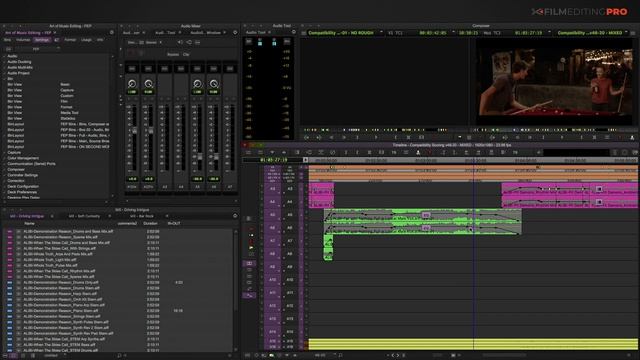Click the bin search magnifier icon
This screenshot has width=640, height=360.
pos(119,356)
